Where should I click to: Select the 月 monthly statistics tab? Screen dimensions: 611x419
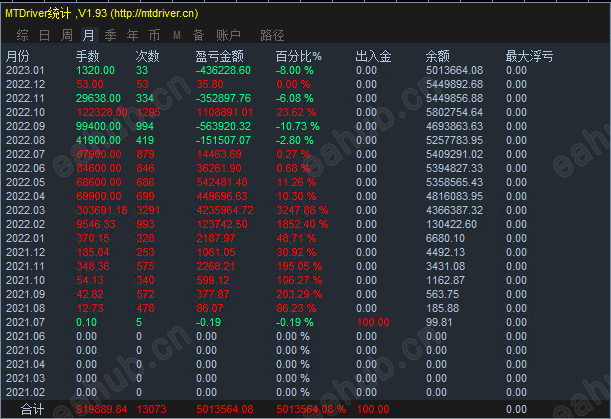pos(89,35)
